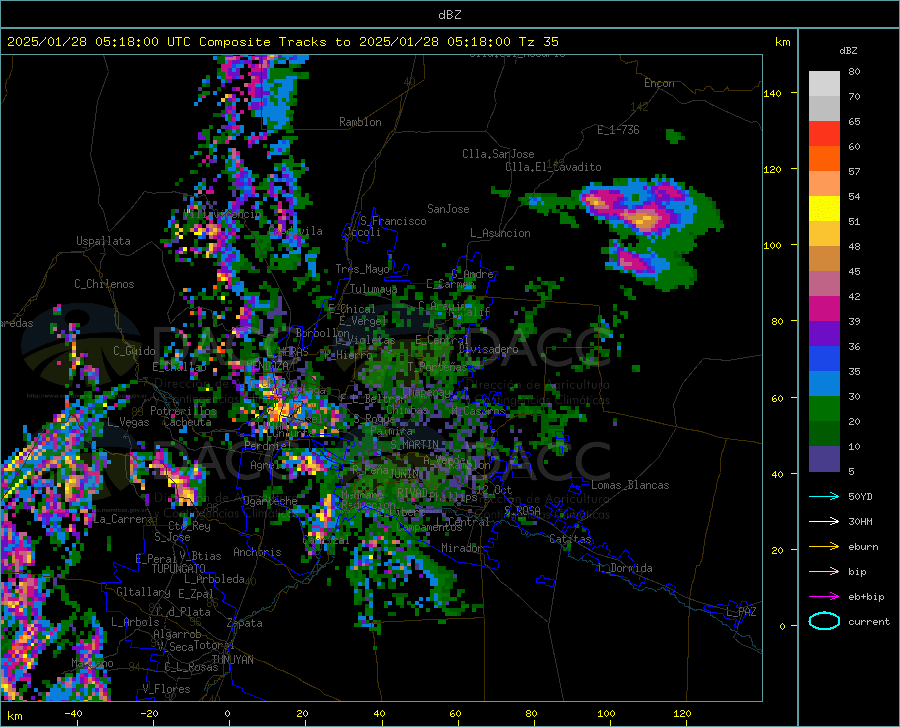Click the S_MARTIN label
Screen dimensions: 900x727
coord(414,445)
